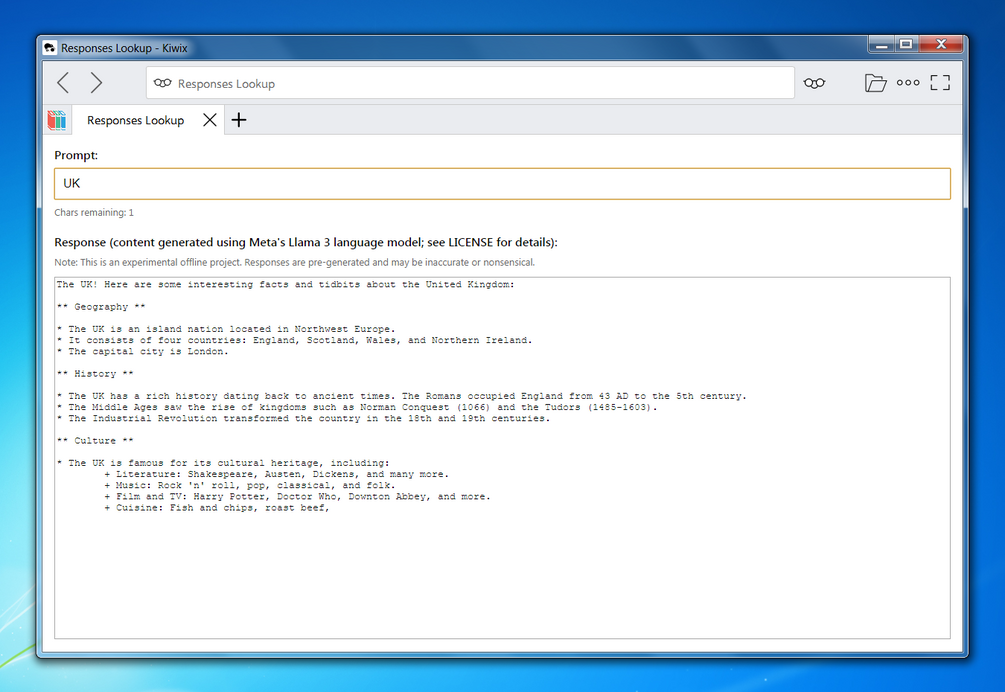The width and height of the screenshot is (1005, 692).
Task: Open the three-dots menu
Action: [908, 83]
